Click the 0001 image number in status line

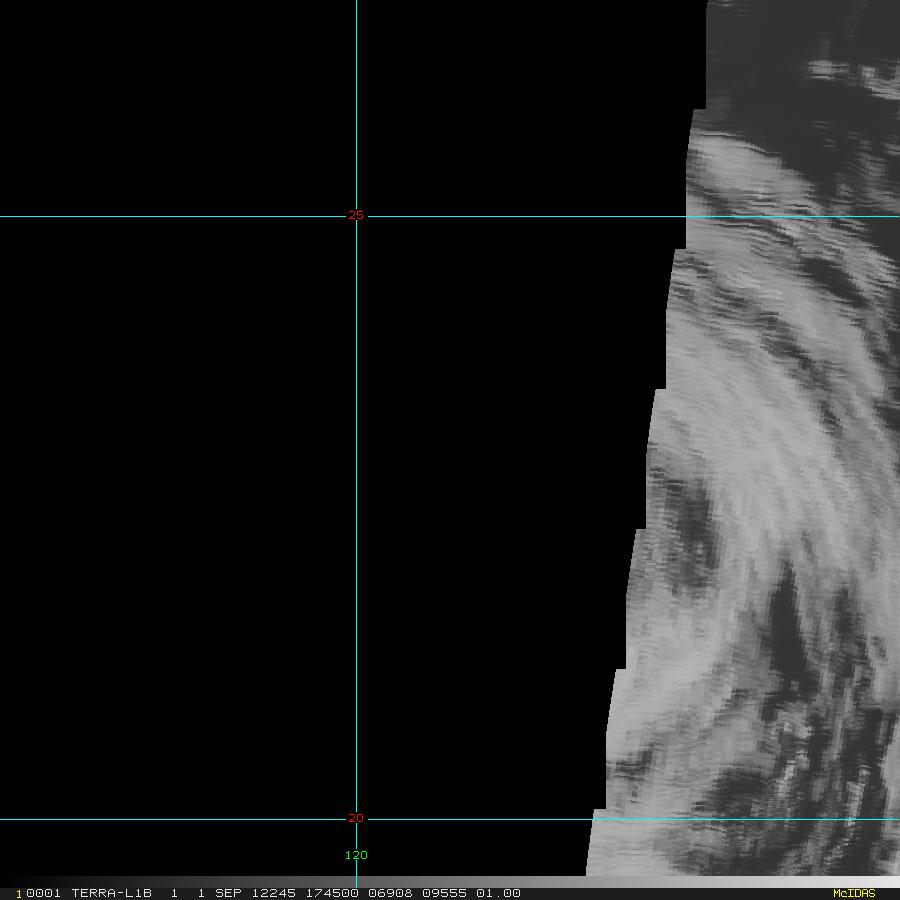(x=43, y=893)
